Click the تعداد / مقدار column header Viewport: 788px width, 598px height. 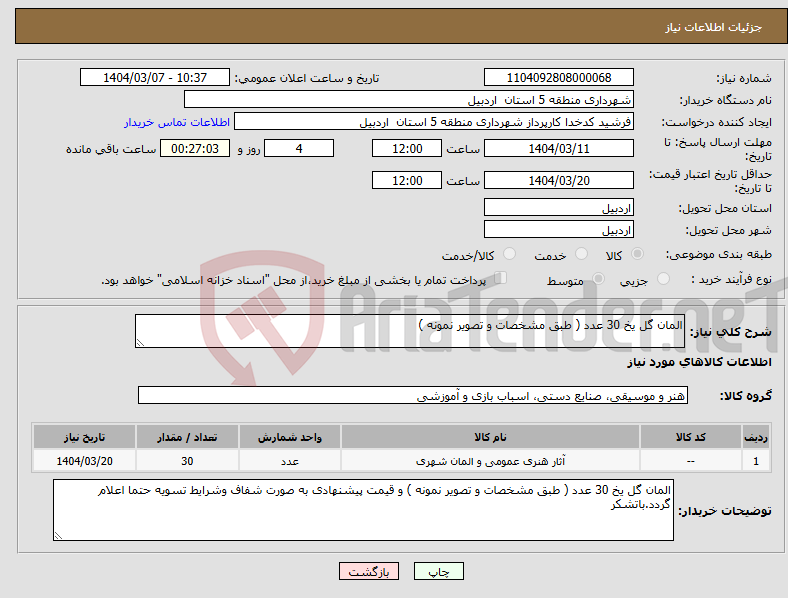[187, 437]
